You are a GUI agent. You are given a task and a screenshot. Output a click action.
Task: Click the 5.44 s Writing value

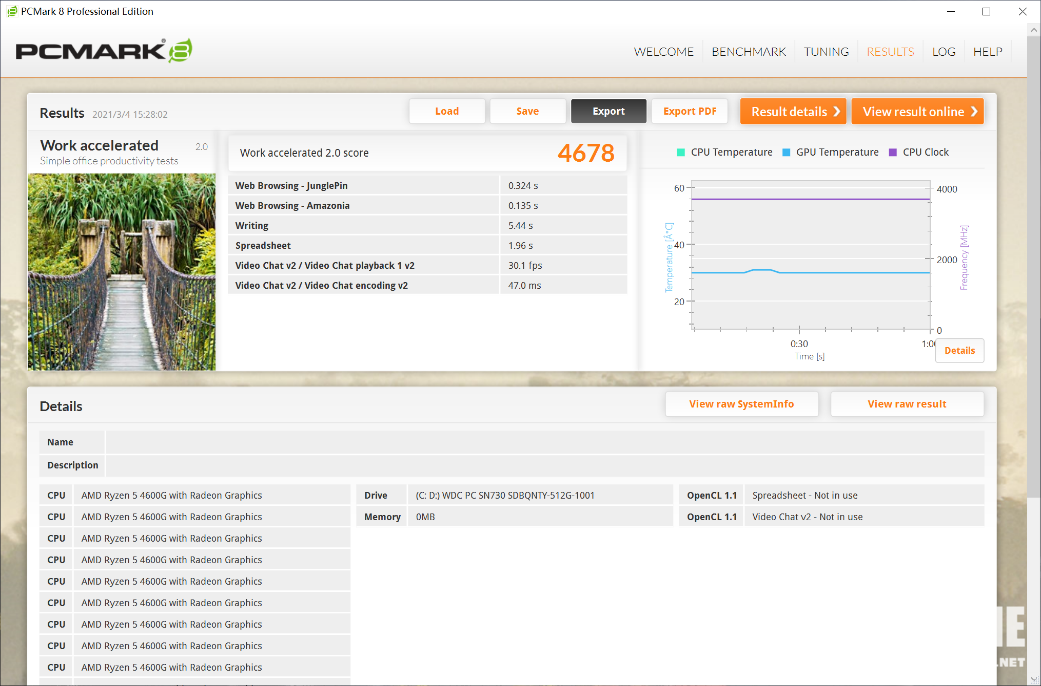pyautogui.click(x=520, y=226)
